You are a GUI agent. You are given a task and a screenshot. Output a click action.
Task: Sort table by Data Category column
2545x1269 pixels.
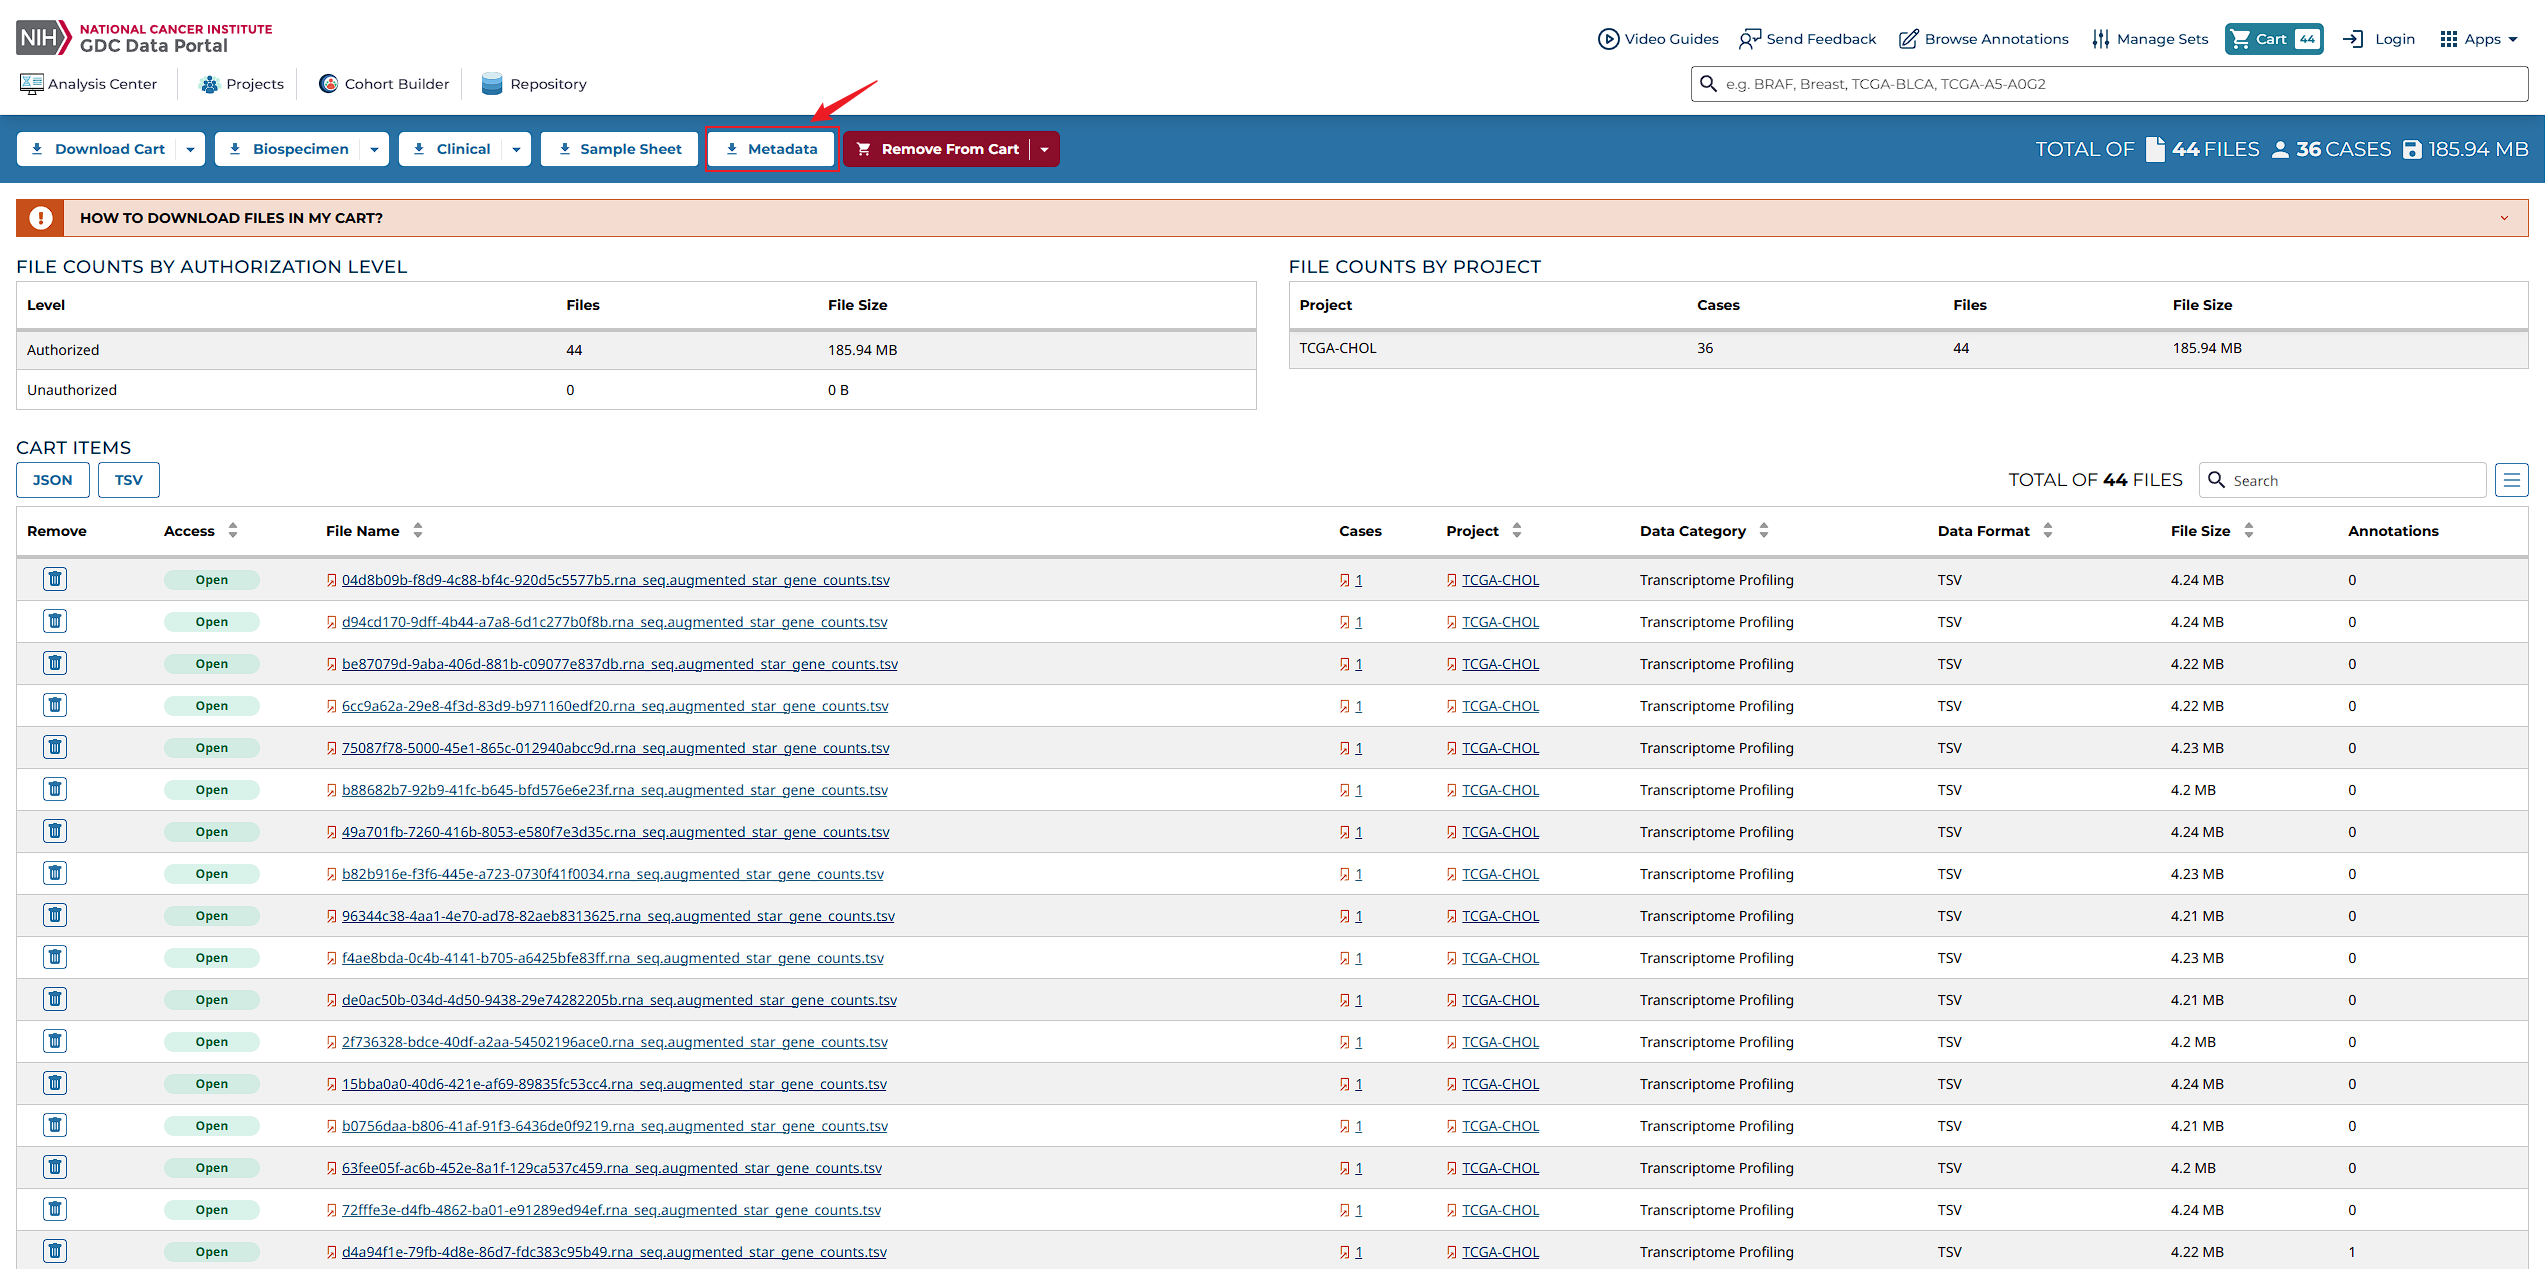point(1764,531)
